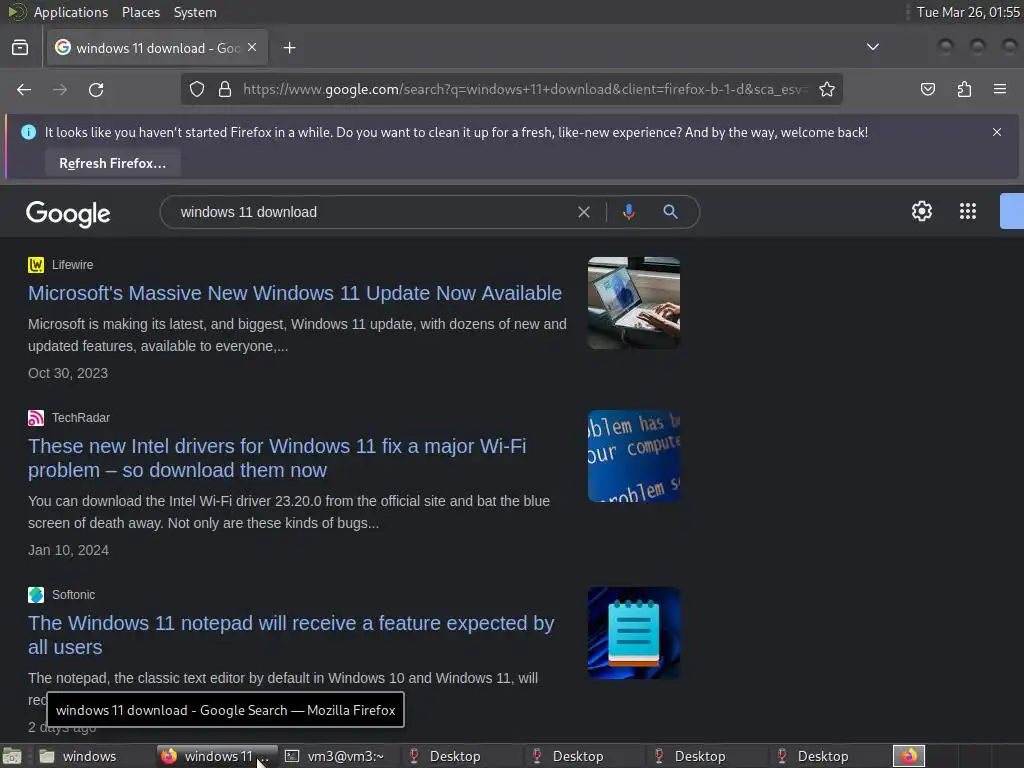Click the Firefox icon in taskbar tray
This screenshot has width=1024, height=768.
click(908, 756)
